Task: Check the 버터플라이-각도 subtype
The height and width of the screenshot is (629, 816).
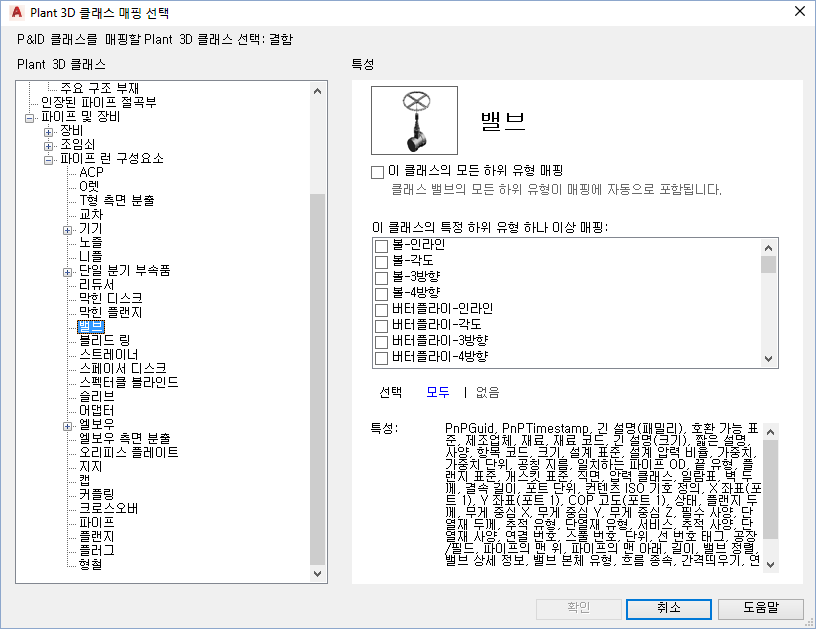Action: [x=381, y=326]
